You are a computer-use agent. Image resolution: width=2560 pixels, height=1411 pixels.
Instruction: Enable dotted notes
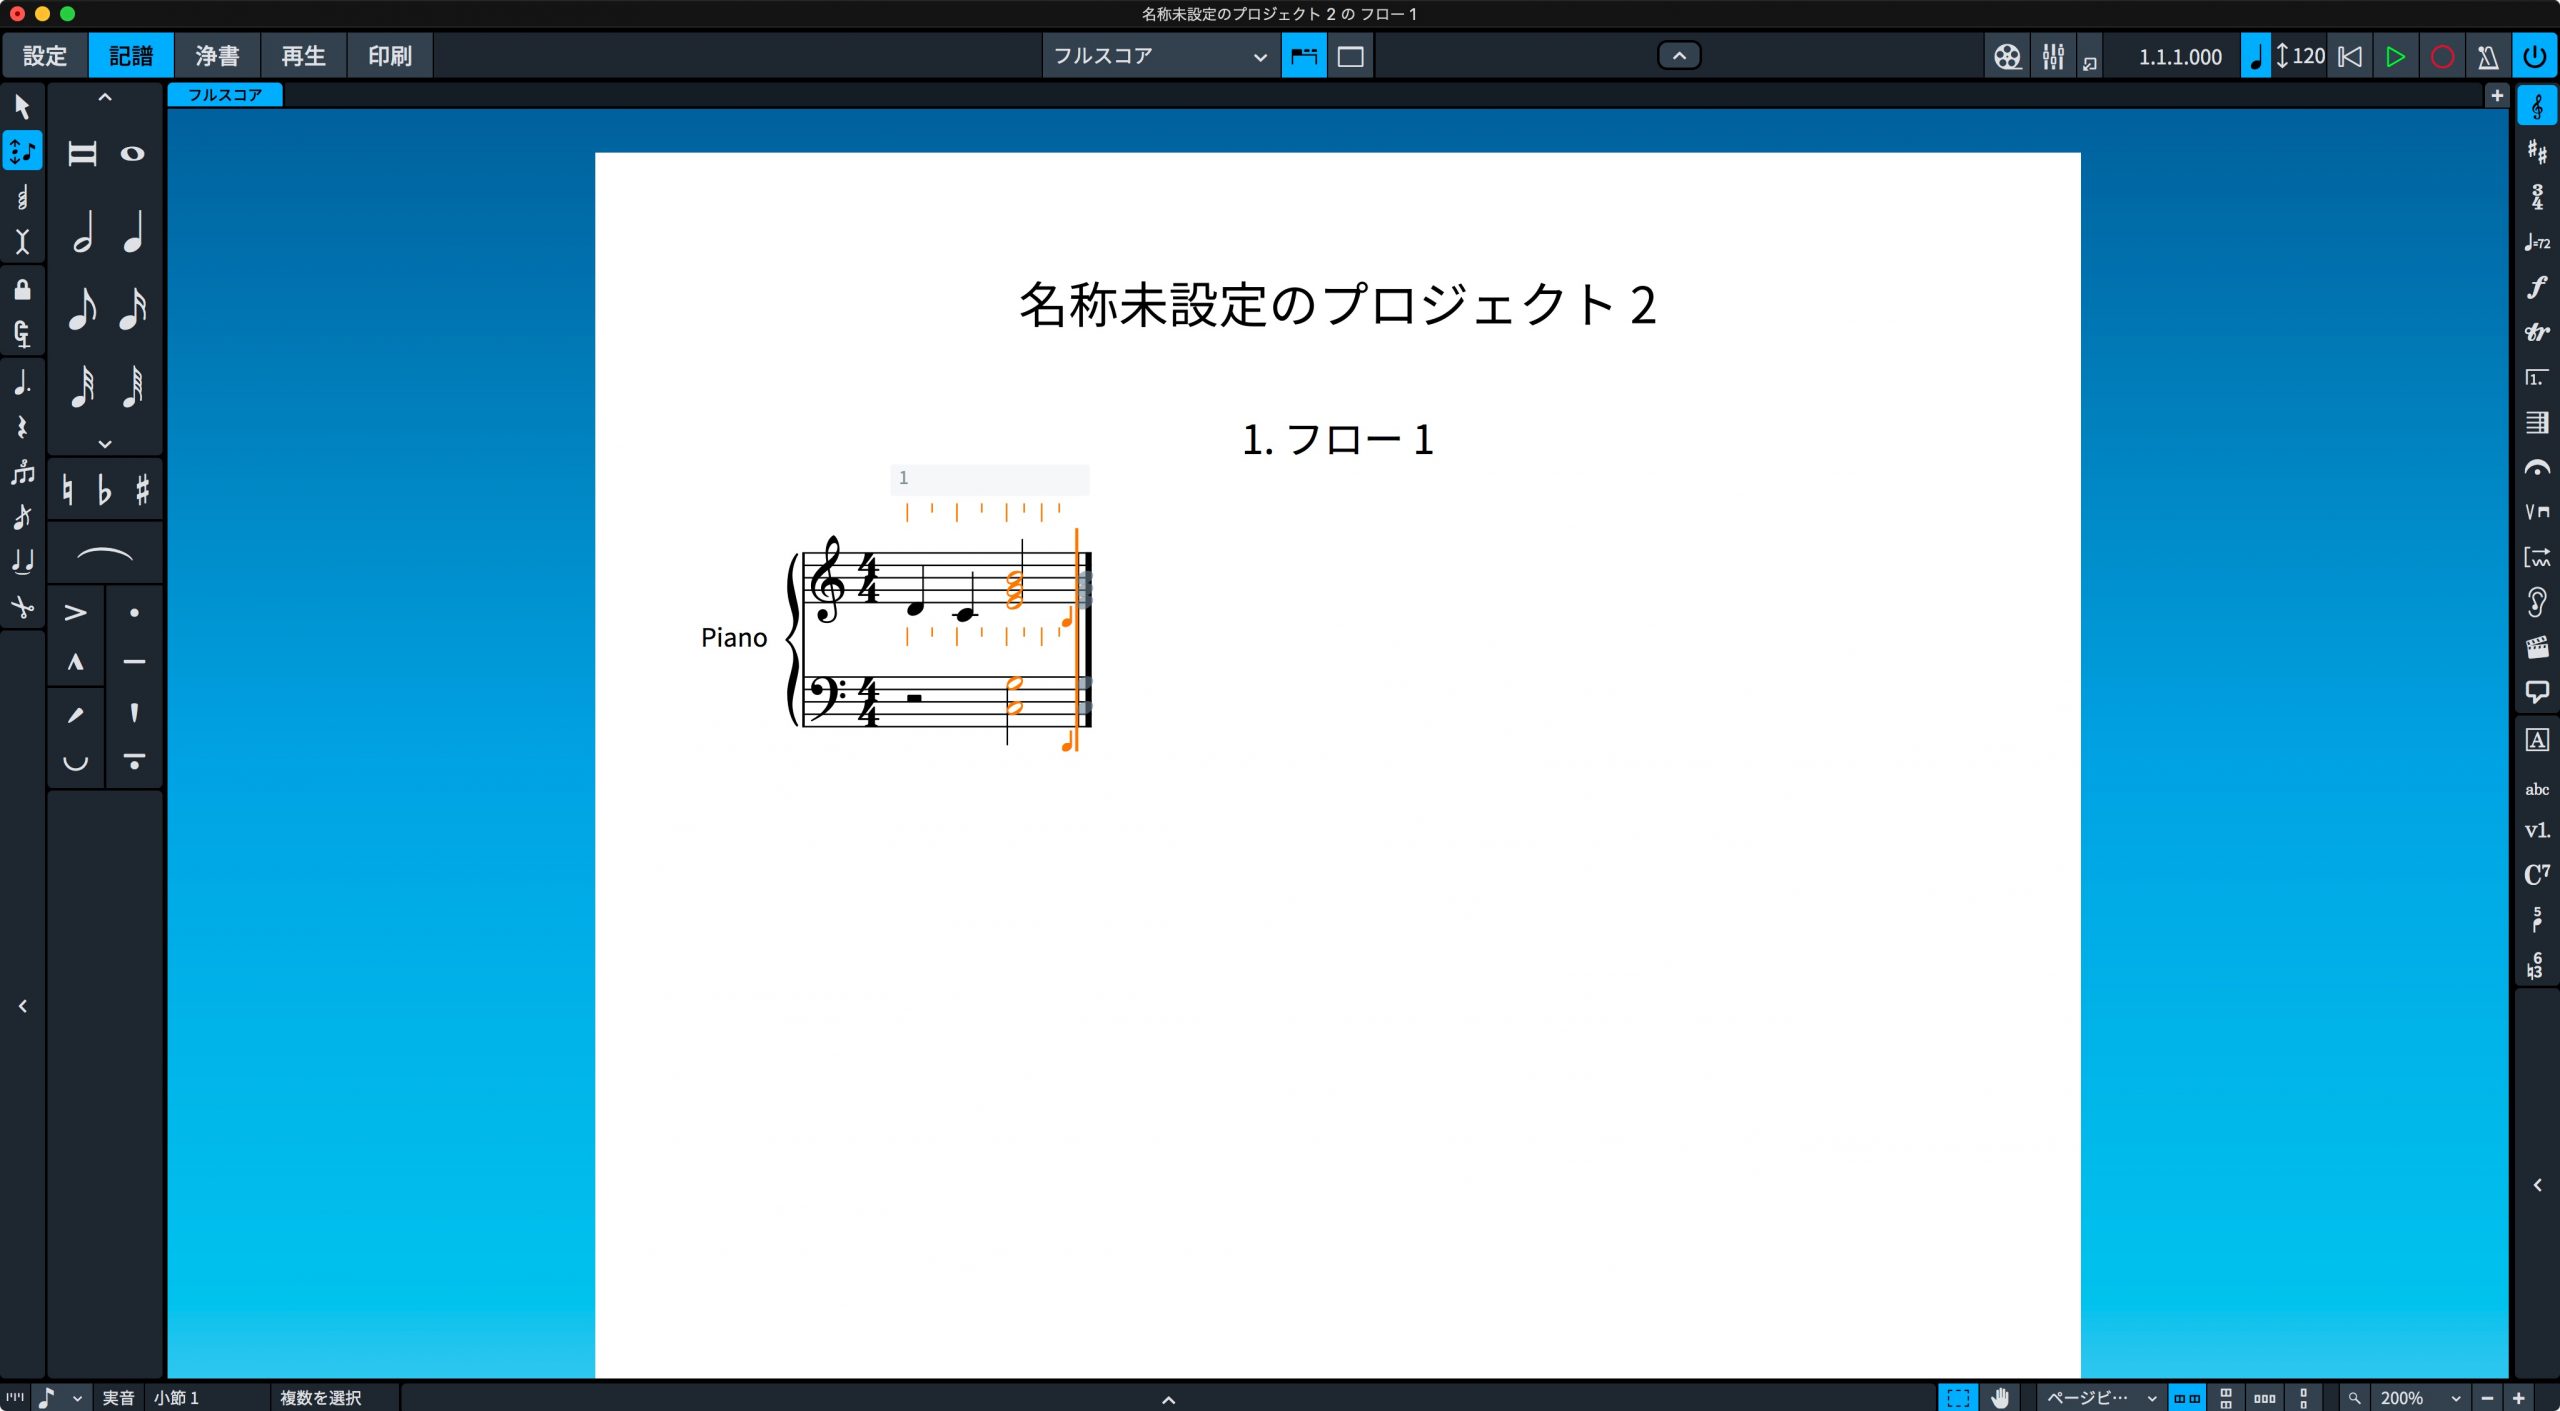pos(22,382)
